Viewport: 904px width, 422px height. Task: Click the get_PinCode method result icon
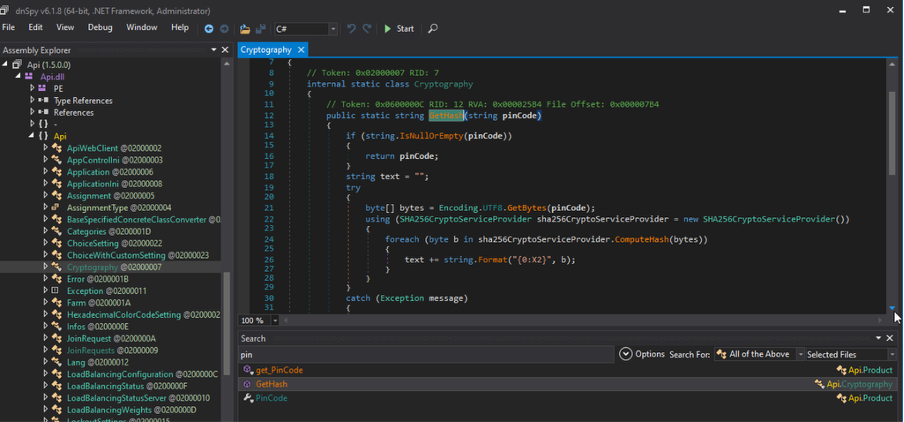point(247,370)
